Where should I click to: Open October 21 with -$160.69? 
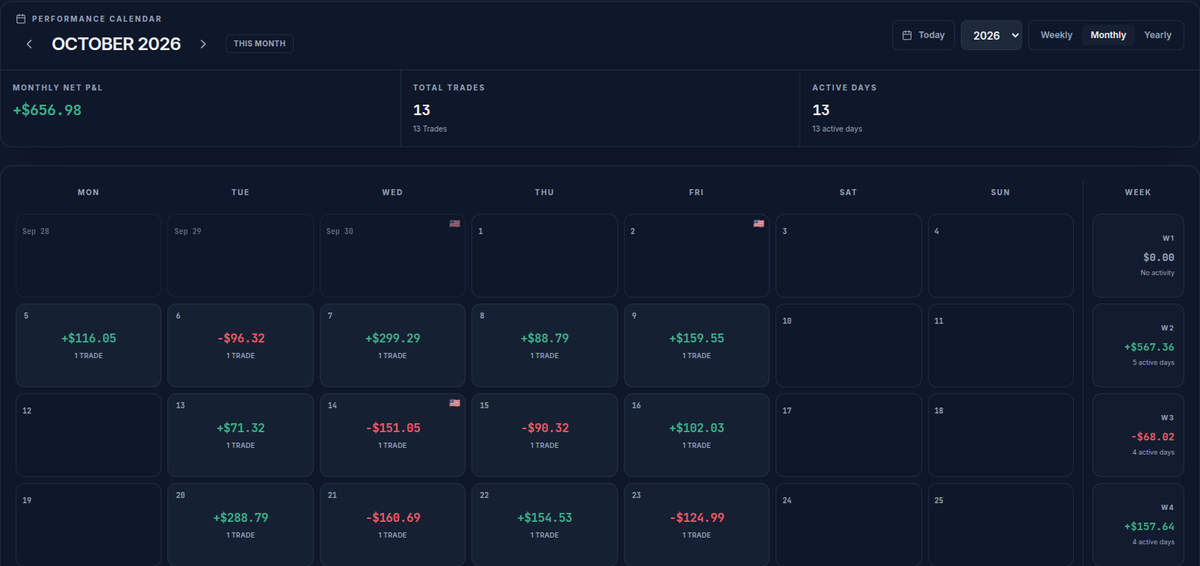[x=393, y=525]
